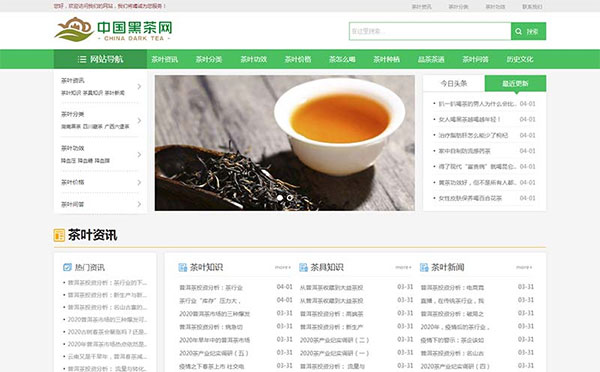Click the China Dark Tea teapot logo
This screenshot has height=372, width=600.
74,29
